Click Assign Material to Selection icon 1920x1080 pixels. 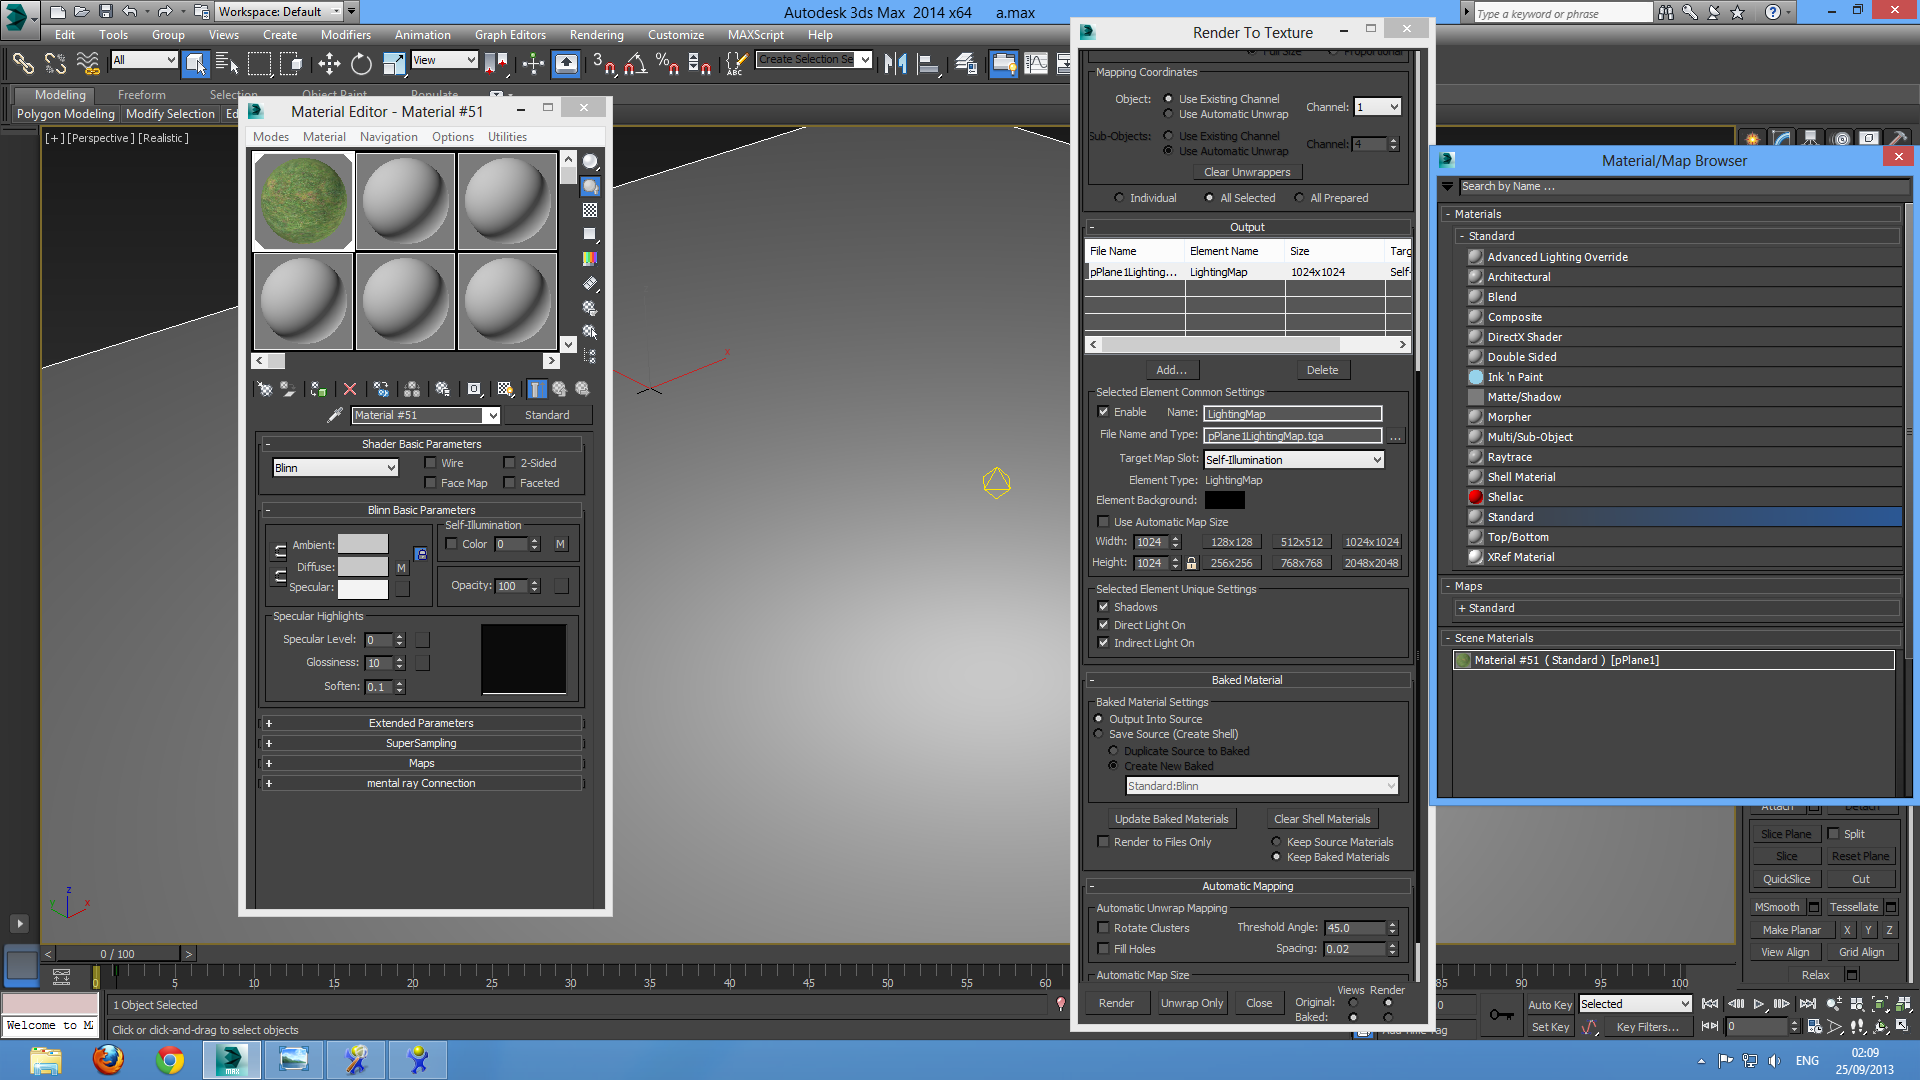pyautogui.click(x=318, y=389)
